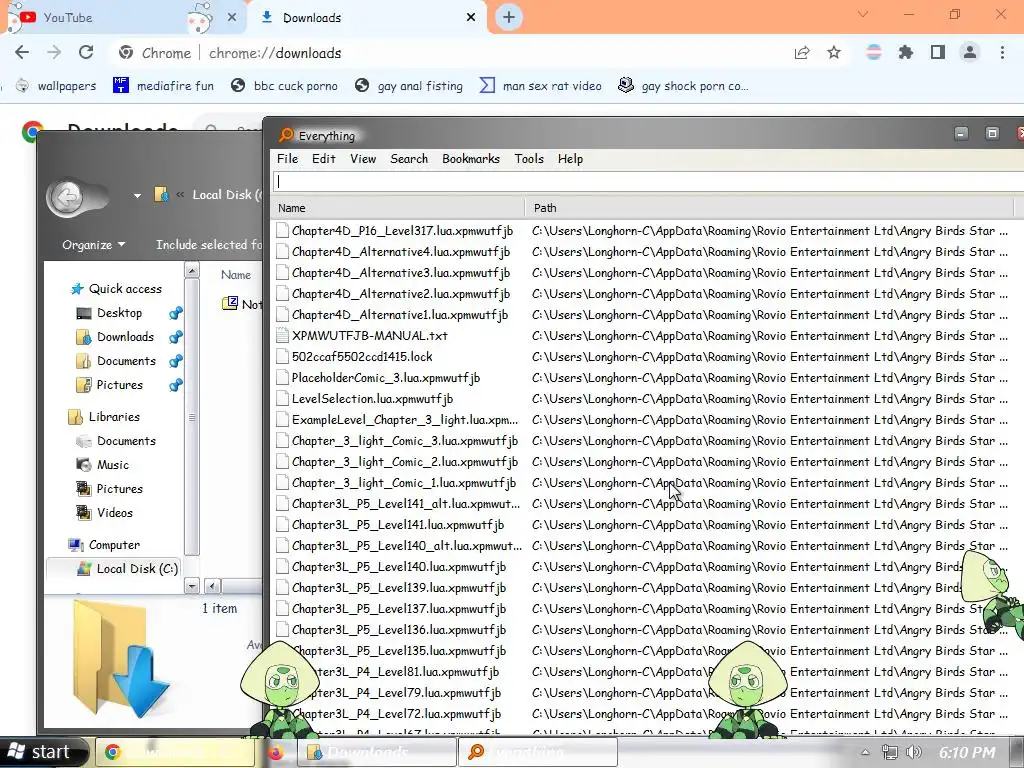
Task: Click the 6:10 PM clock
Action: (967, 752)
